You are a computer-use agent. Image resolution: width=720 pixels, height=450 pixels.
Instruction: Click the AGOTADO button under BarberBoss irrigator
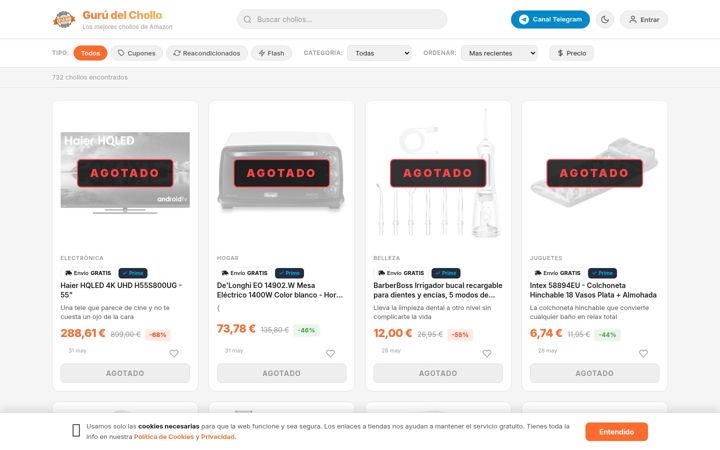(x=438, y=373)
